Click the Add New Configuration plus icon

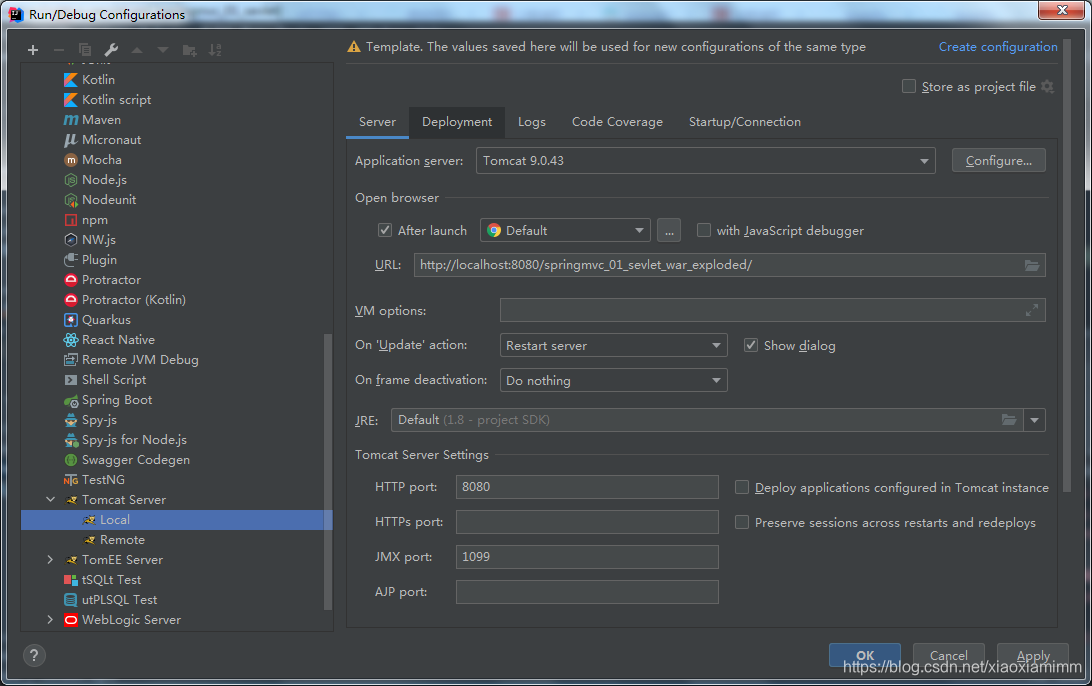[33, 50]
